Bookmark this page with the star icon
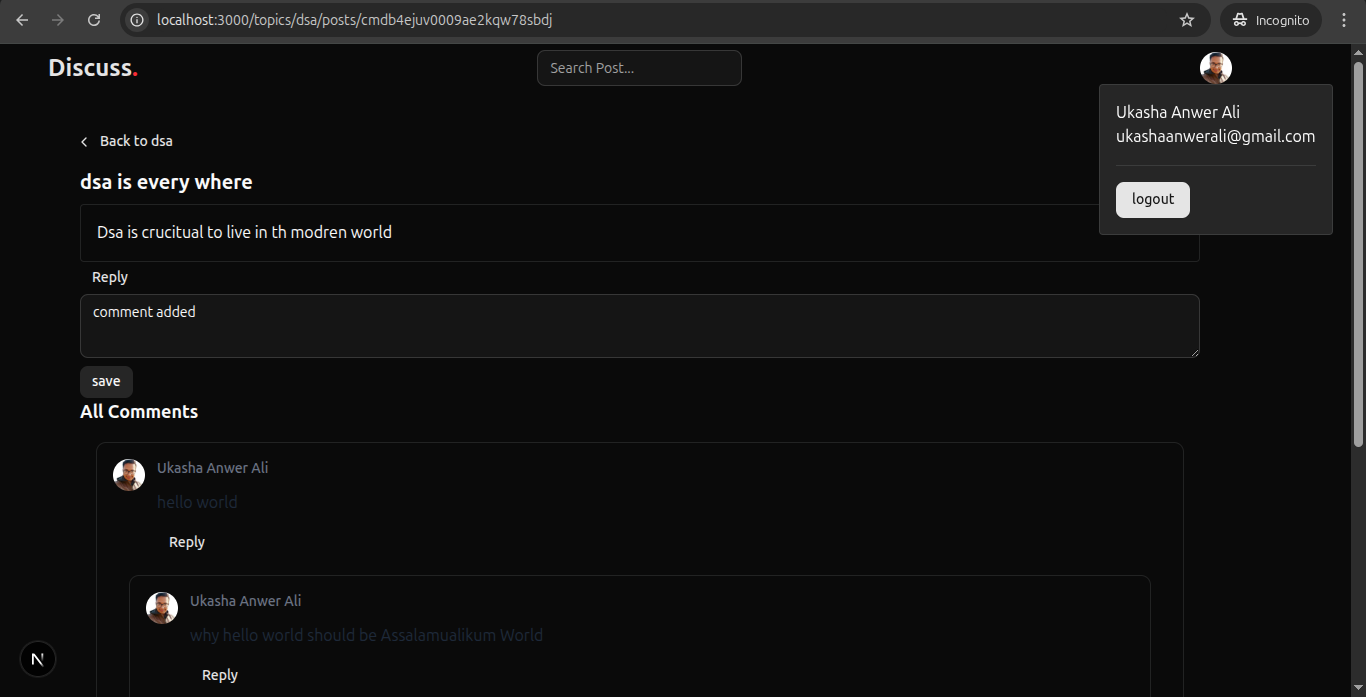Viewport: 1366px width, 697px height. tap(1187, 20)
